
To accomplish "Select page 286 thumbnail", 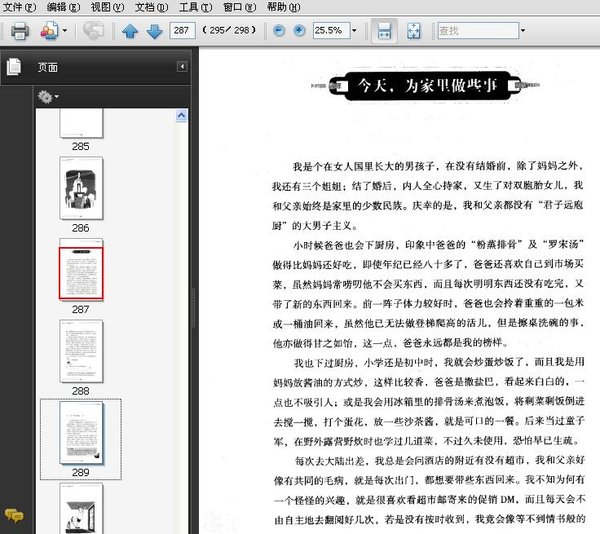I will click(81, 188).
